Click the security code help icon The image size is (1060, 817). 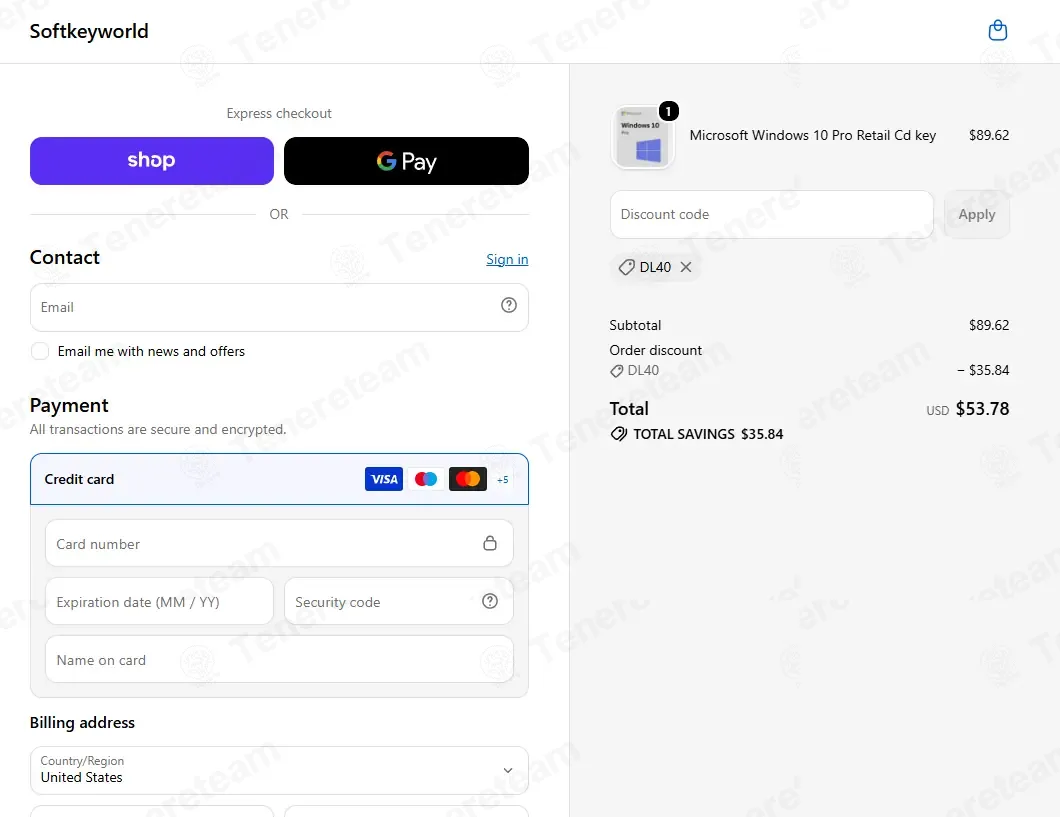490,601
